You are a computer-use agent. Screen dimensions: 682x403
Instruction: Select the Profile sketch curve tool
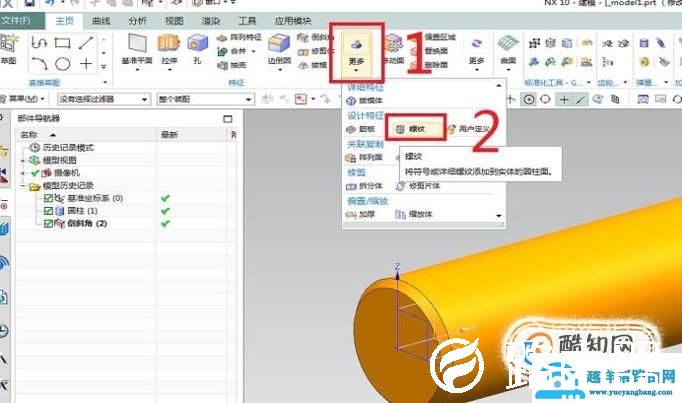click(x=39, y=43)
